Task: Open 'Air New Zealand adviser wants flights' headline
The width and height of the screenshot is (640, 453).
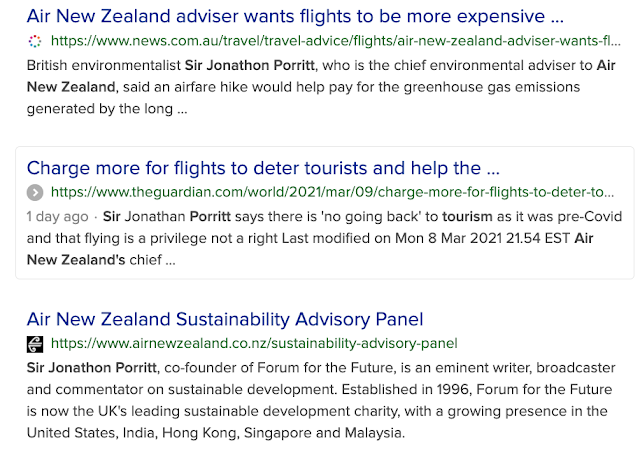Action: tap(295, 16)
